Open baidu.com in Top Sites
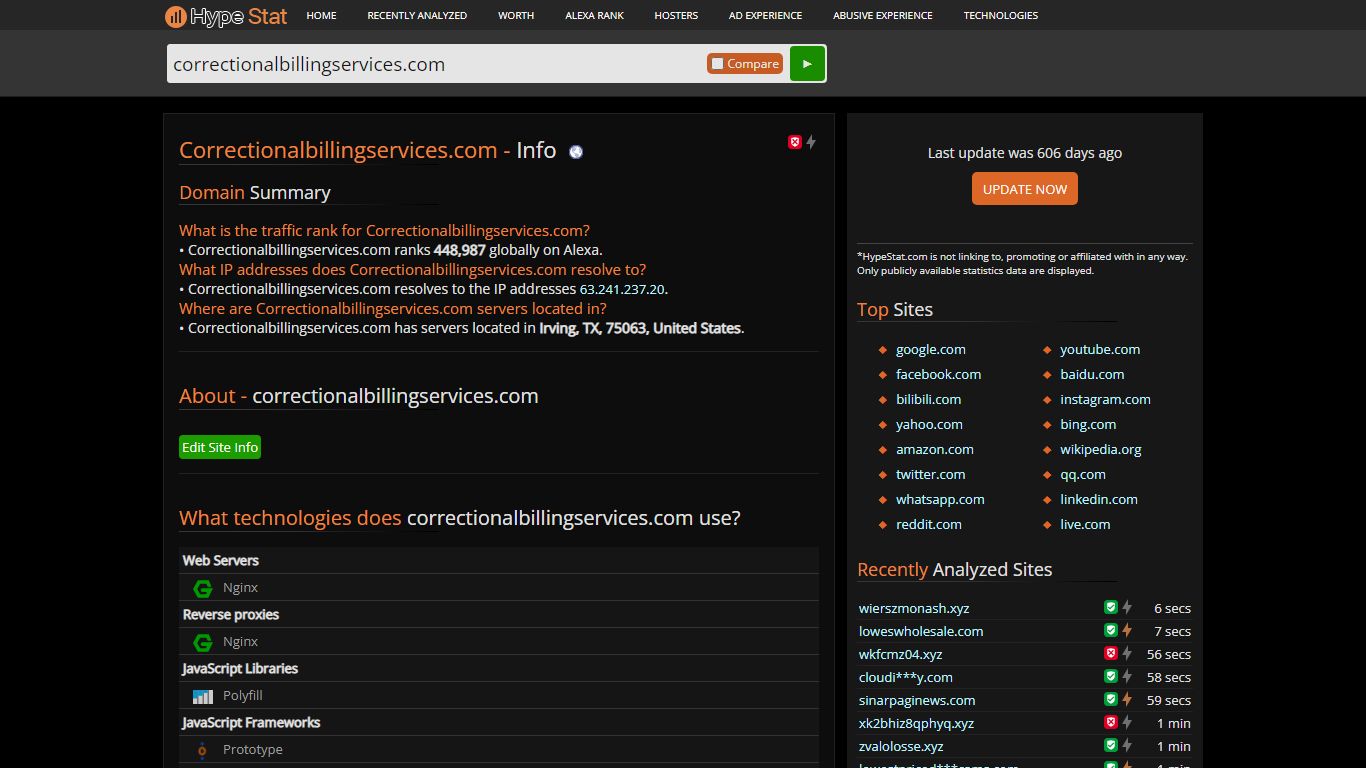 coord(1092,374)
